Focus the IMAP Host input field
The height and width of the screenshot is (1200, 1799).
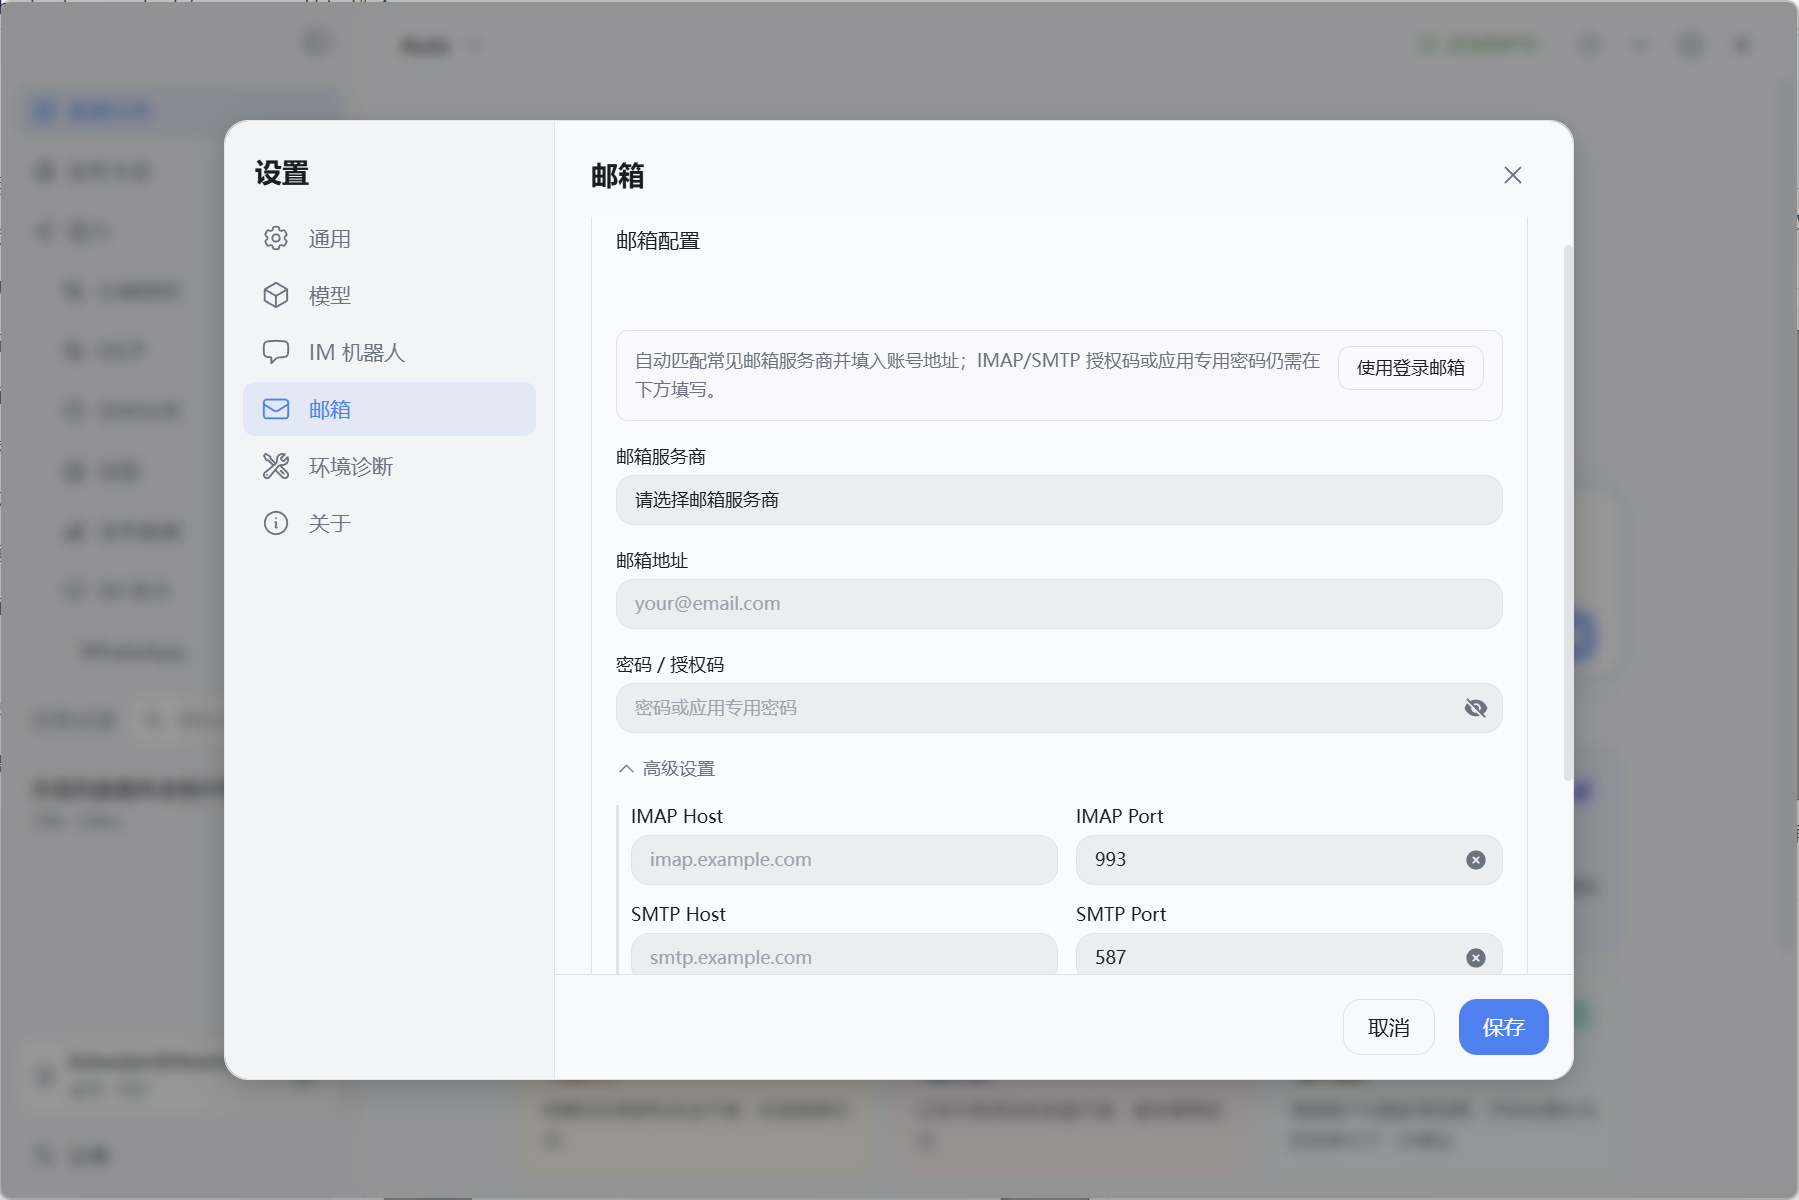[844, 860]
